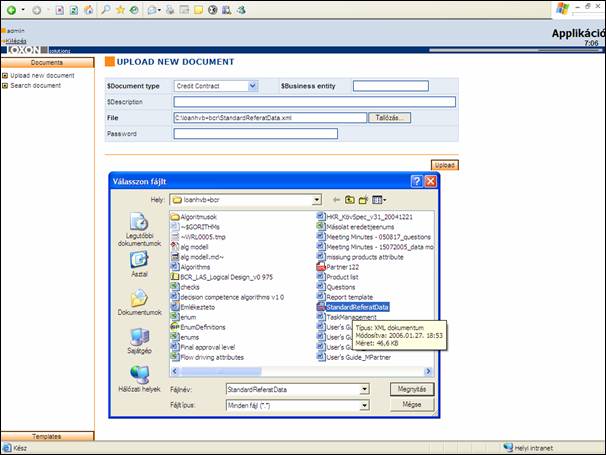Click the help question mark in dialog title
This screenshot has height=455, width=606.
(x=416, y=181)
